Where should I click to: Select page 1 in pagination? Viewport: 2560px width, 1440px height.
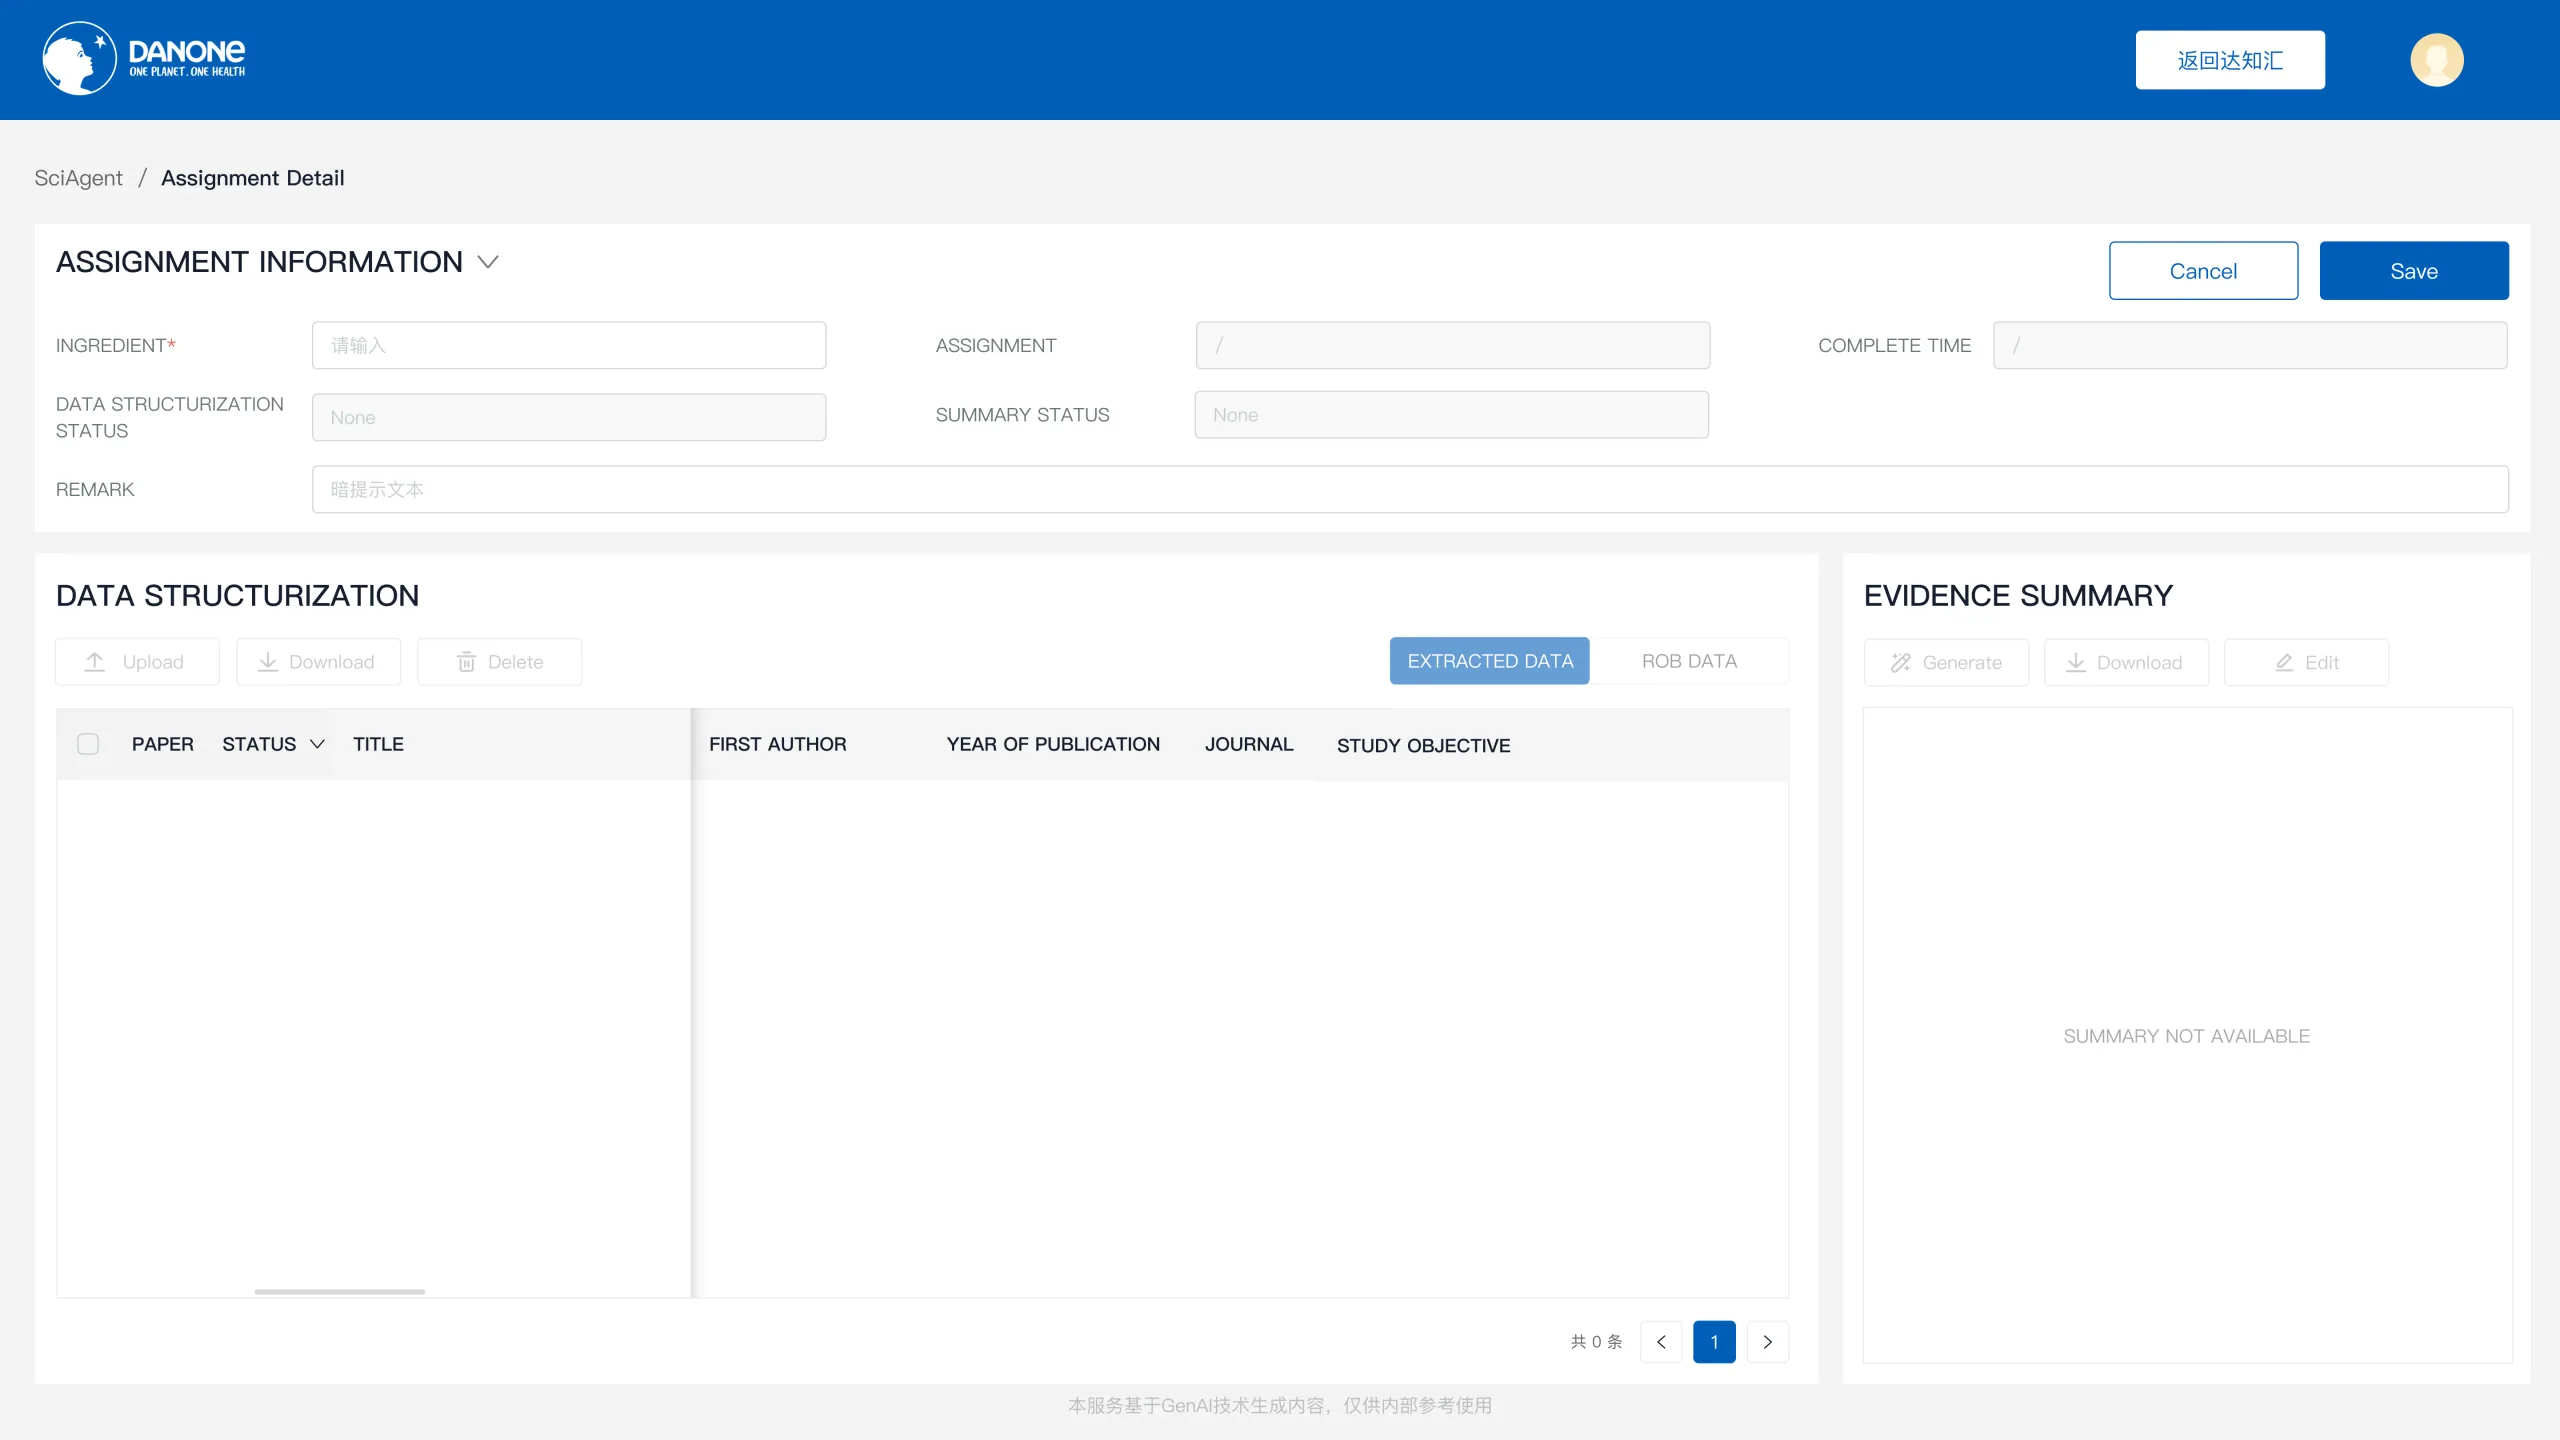pos(1714,1342)
